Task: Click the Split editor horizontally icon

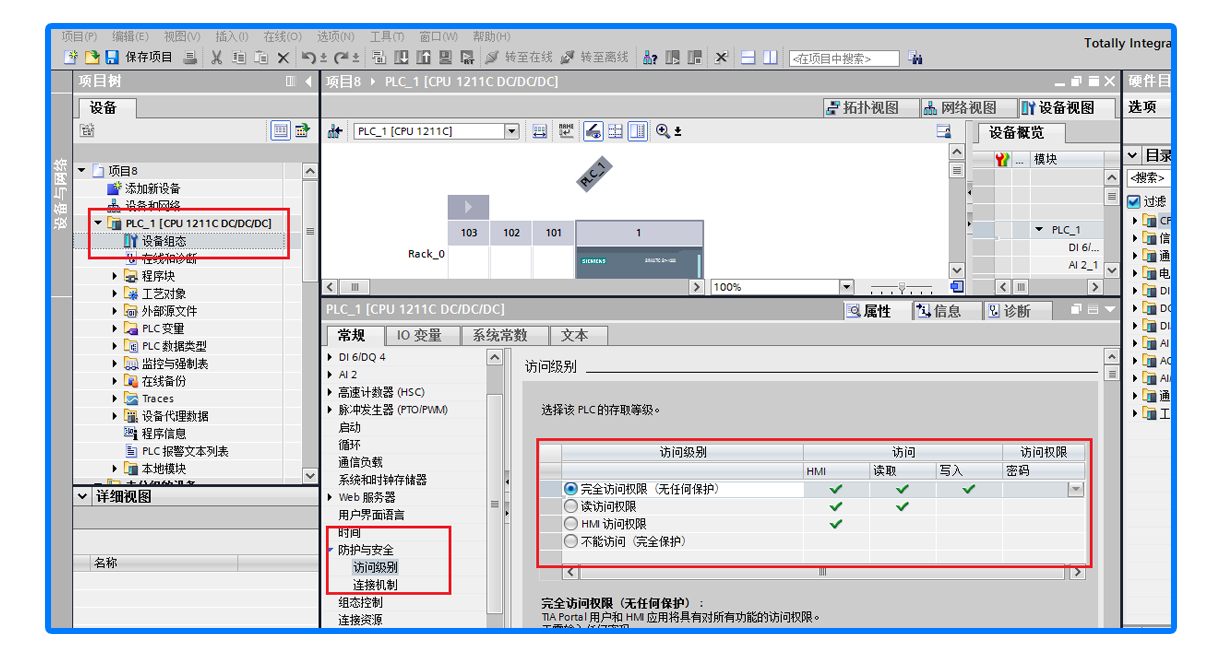Action: [x=748, y=58]
